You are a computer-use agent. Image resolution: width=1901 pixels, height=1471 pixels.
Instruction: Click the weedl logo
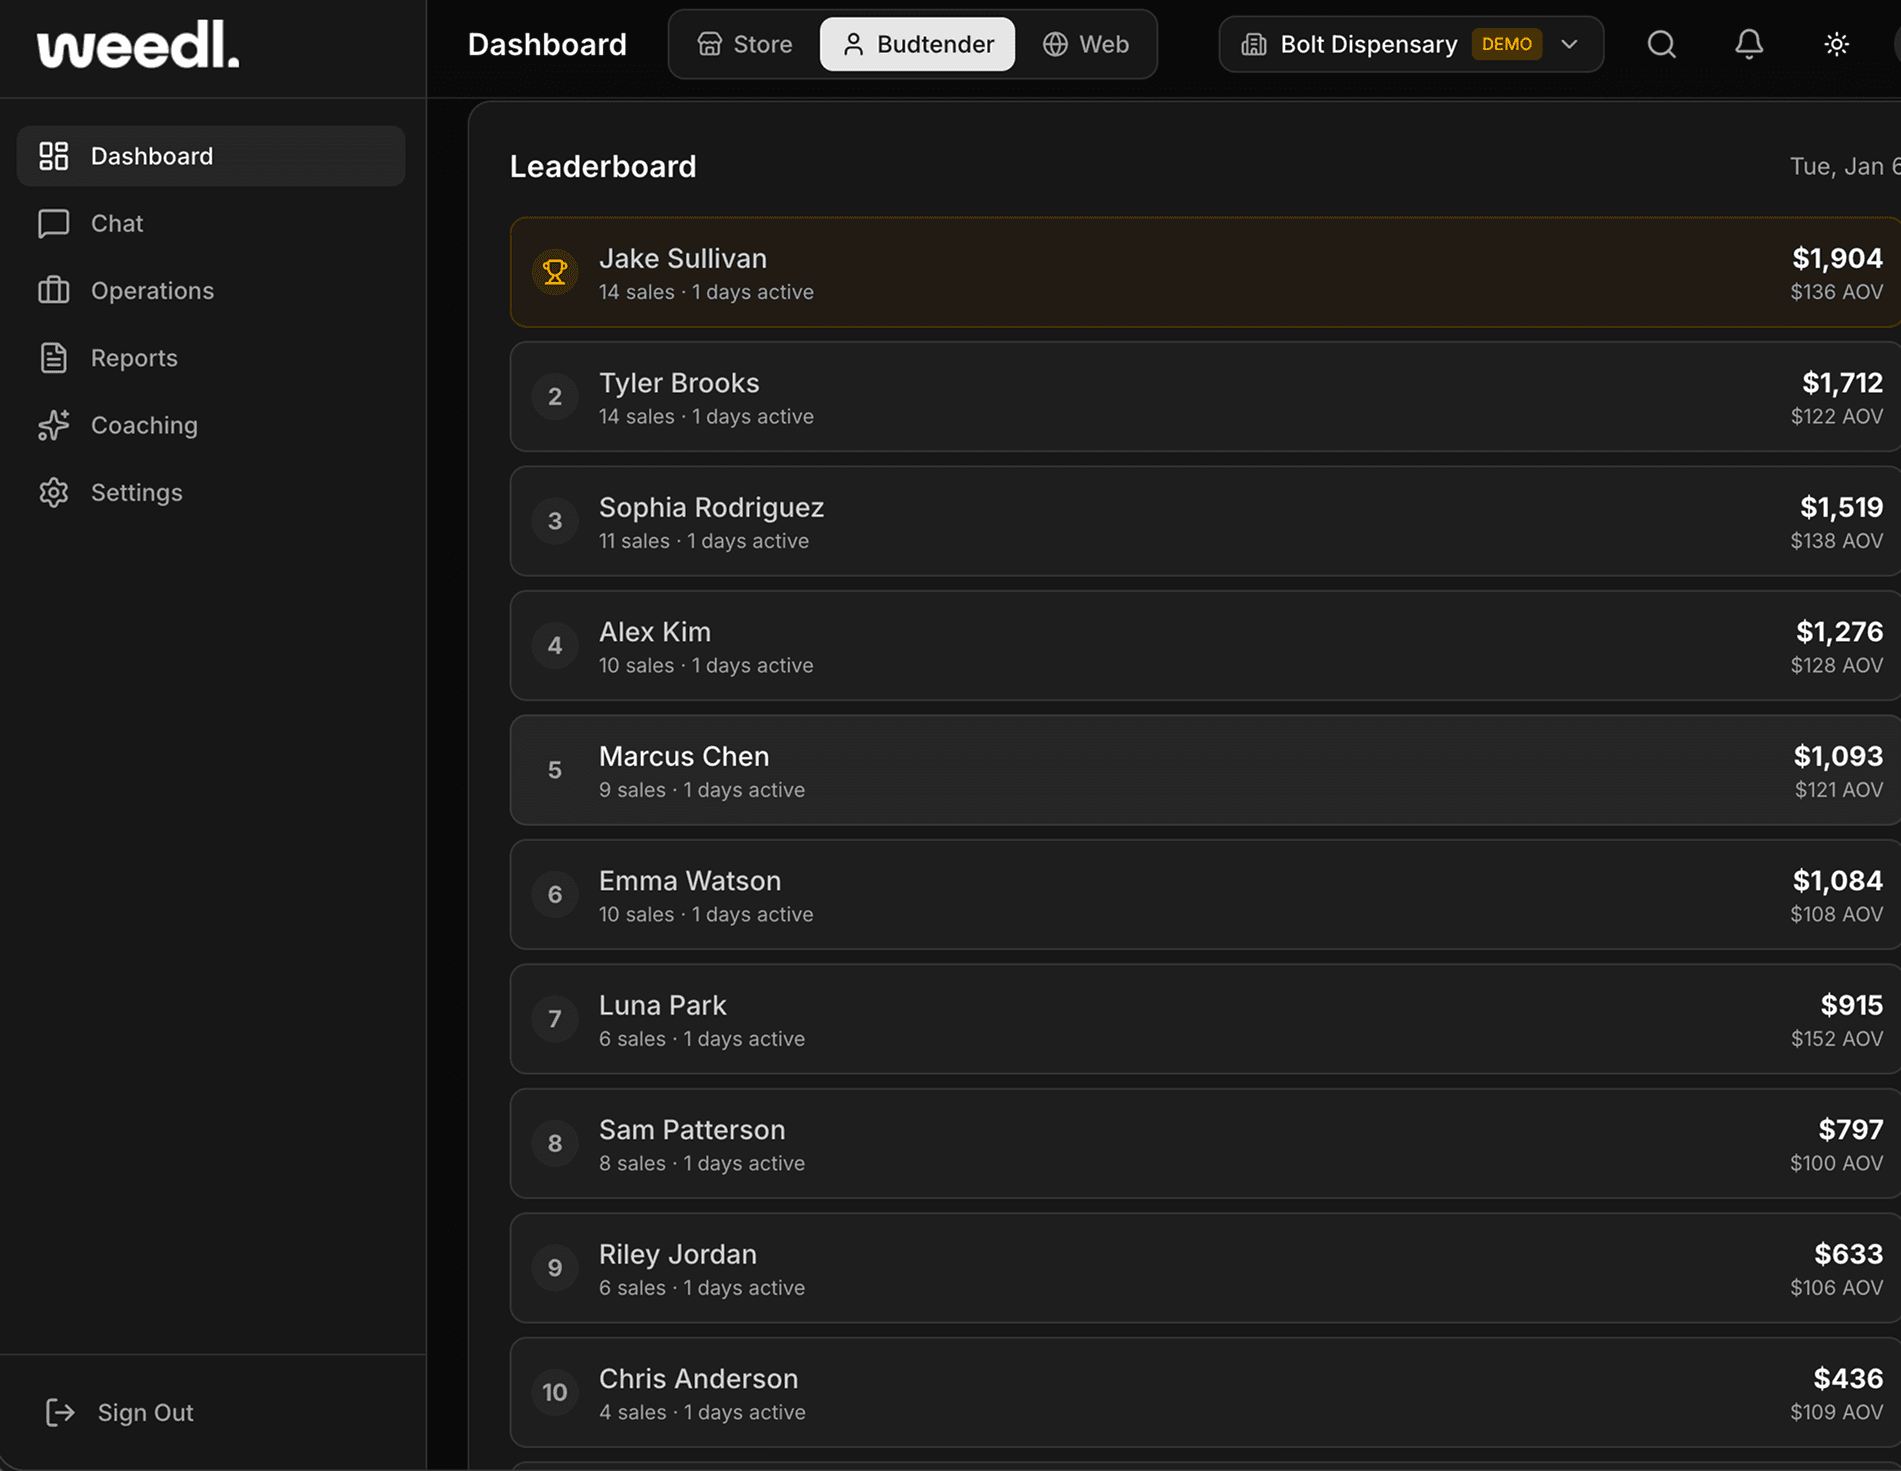(136, 46)
